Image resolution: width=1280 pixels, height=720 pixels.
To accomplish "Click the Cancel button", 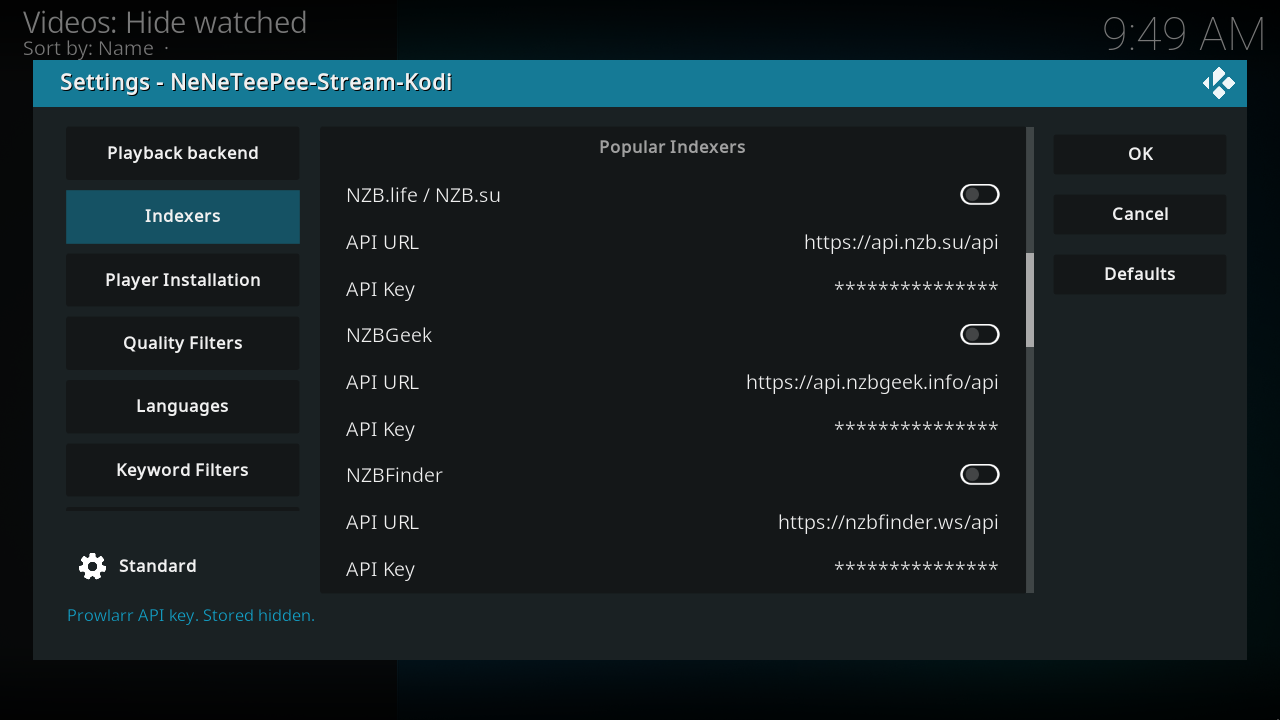I will (1140, 214).
